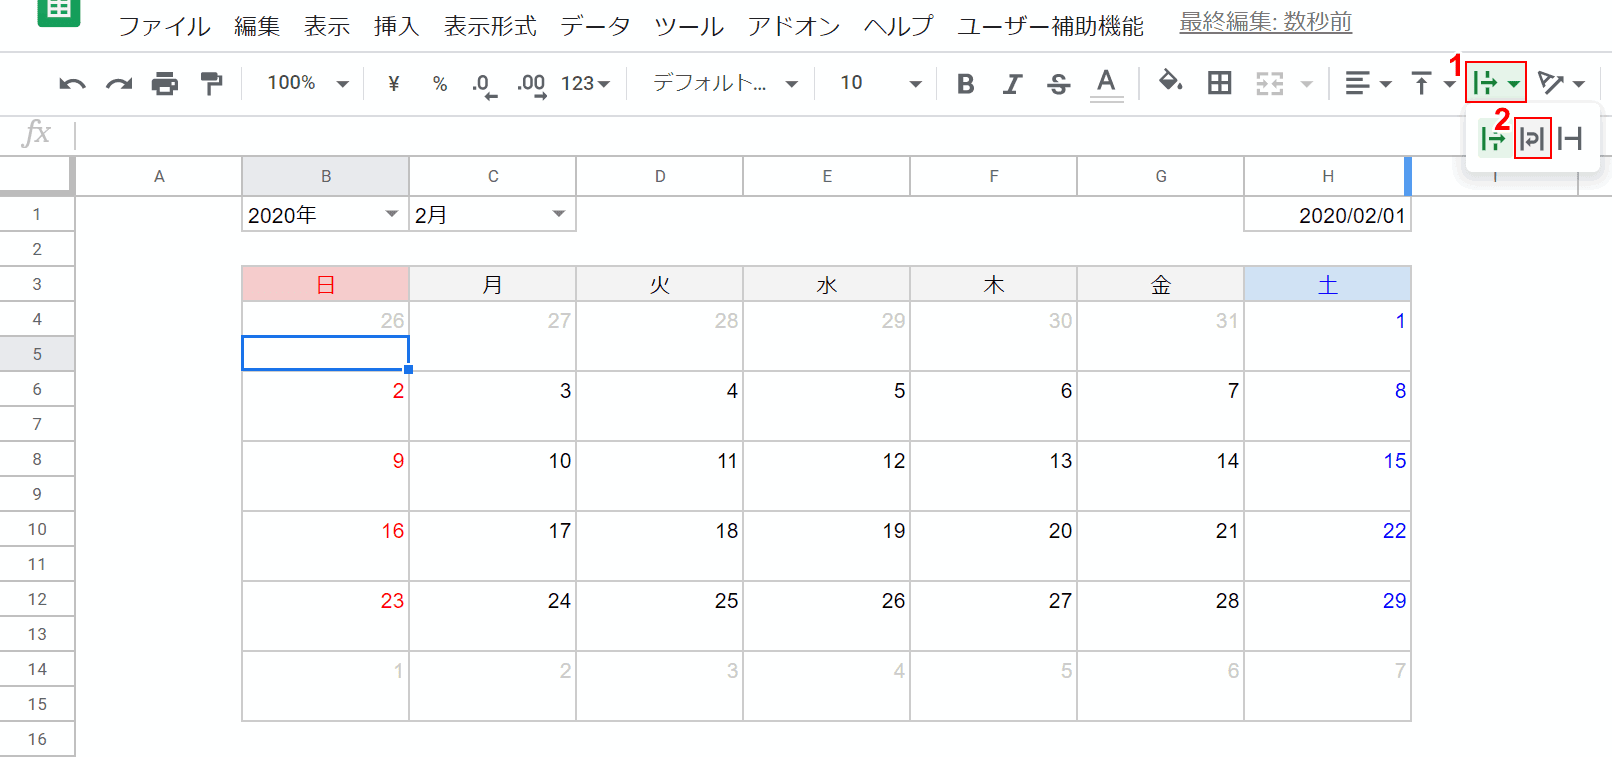Open the 表示 menu
1612x757 pixels.
[x=327, y=27]
